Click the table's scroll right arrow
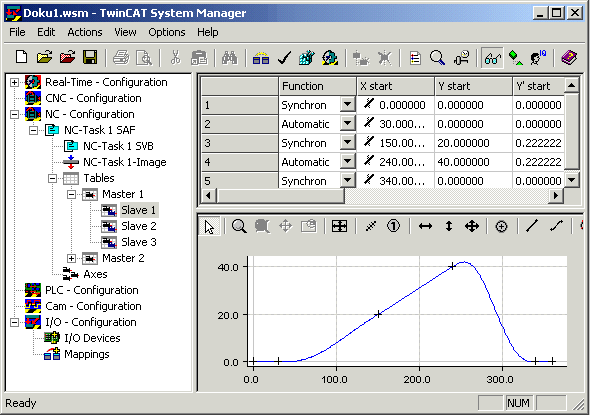The width and height of the screenshot is (590, 415). point(556,195)
